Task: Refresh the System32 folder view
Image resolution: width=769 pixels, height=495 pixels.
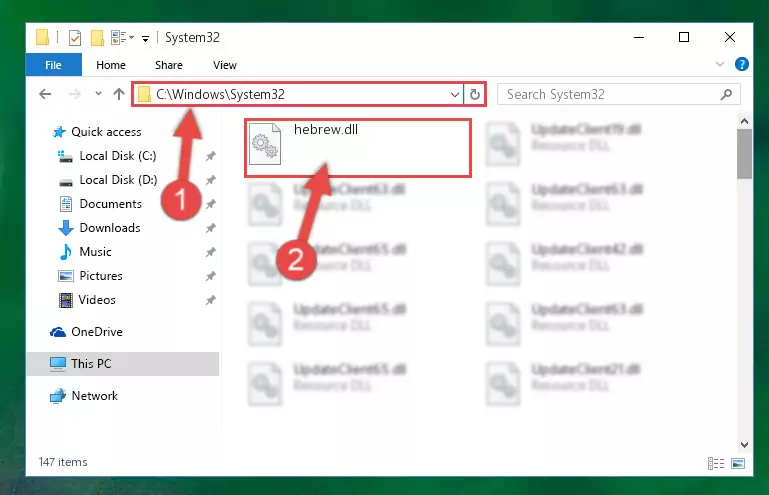Action: coord(475,94)
